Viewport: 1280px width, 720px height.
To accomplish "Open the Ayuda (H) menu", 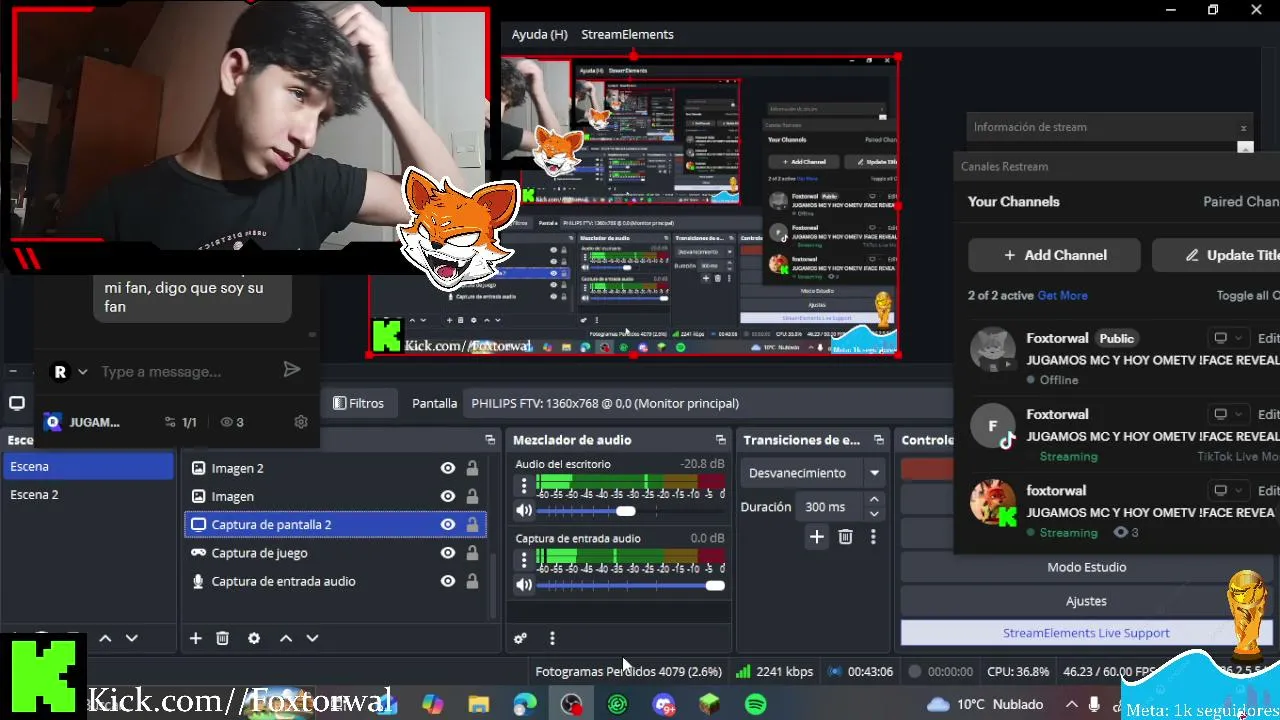I will tap(540, 34).
